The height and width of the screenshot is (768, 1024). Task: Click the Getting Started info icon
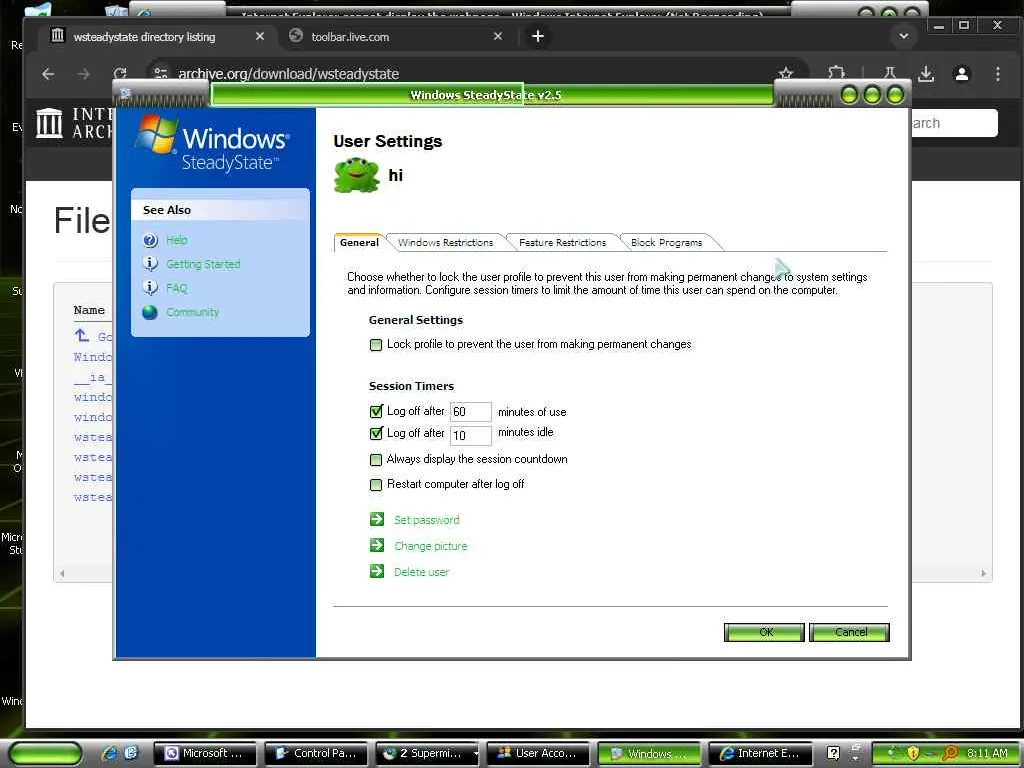(x=150, y=264)
